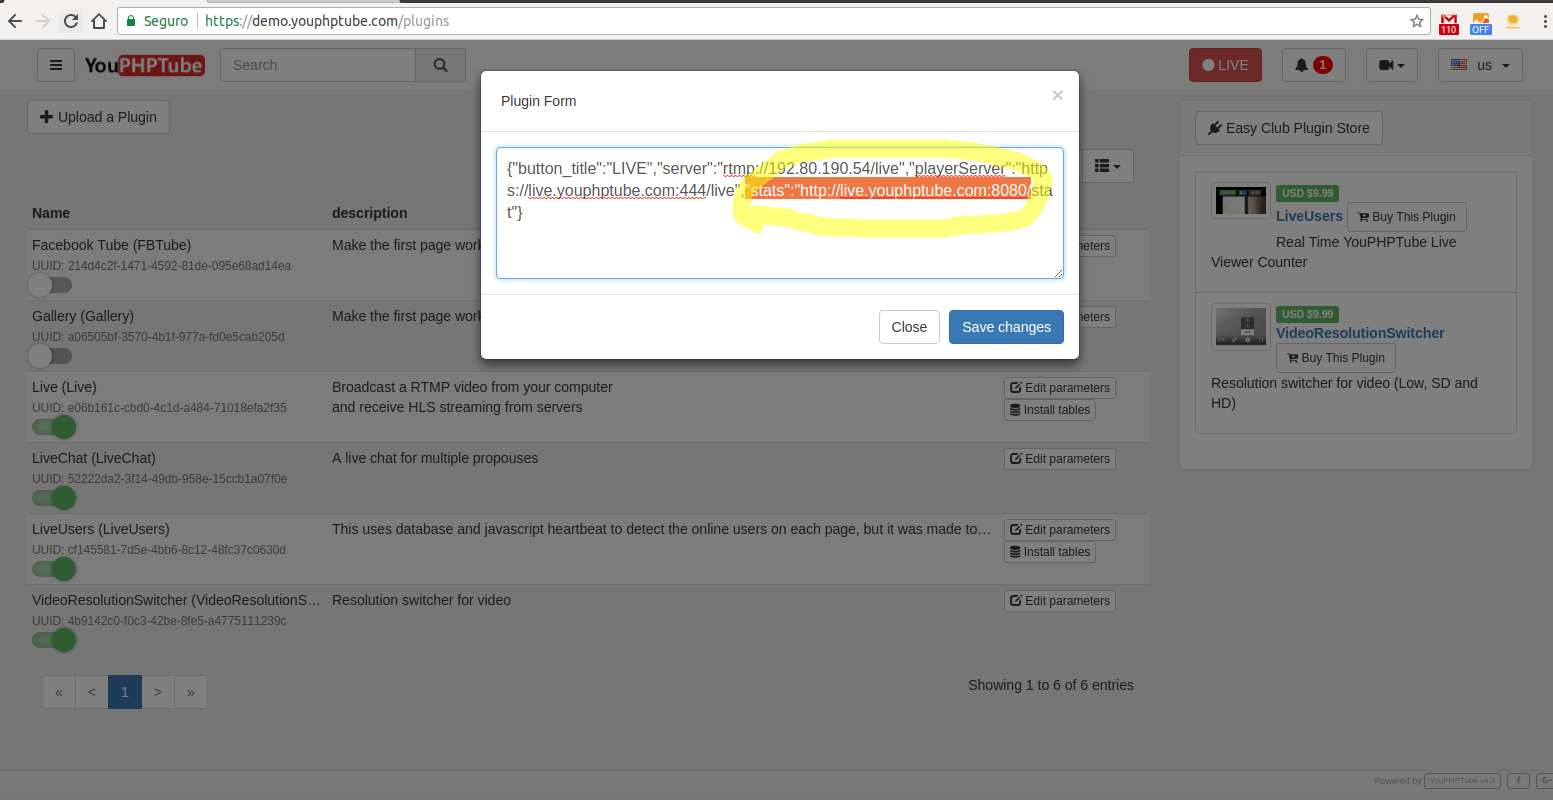Disable the VideoResolutionSwitcher plugin switch

click(x=54, y=640)
